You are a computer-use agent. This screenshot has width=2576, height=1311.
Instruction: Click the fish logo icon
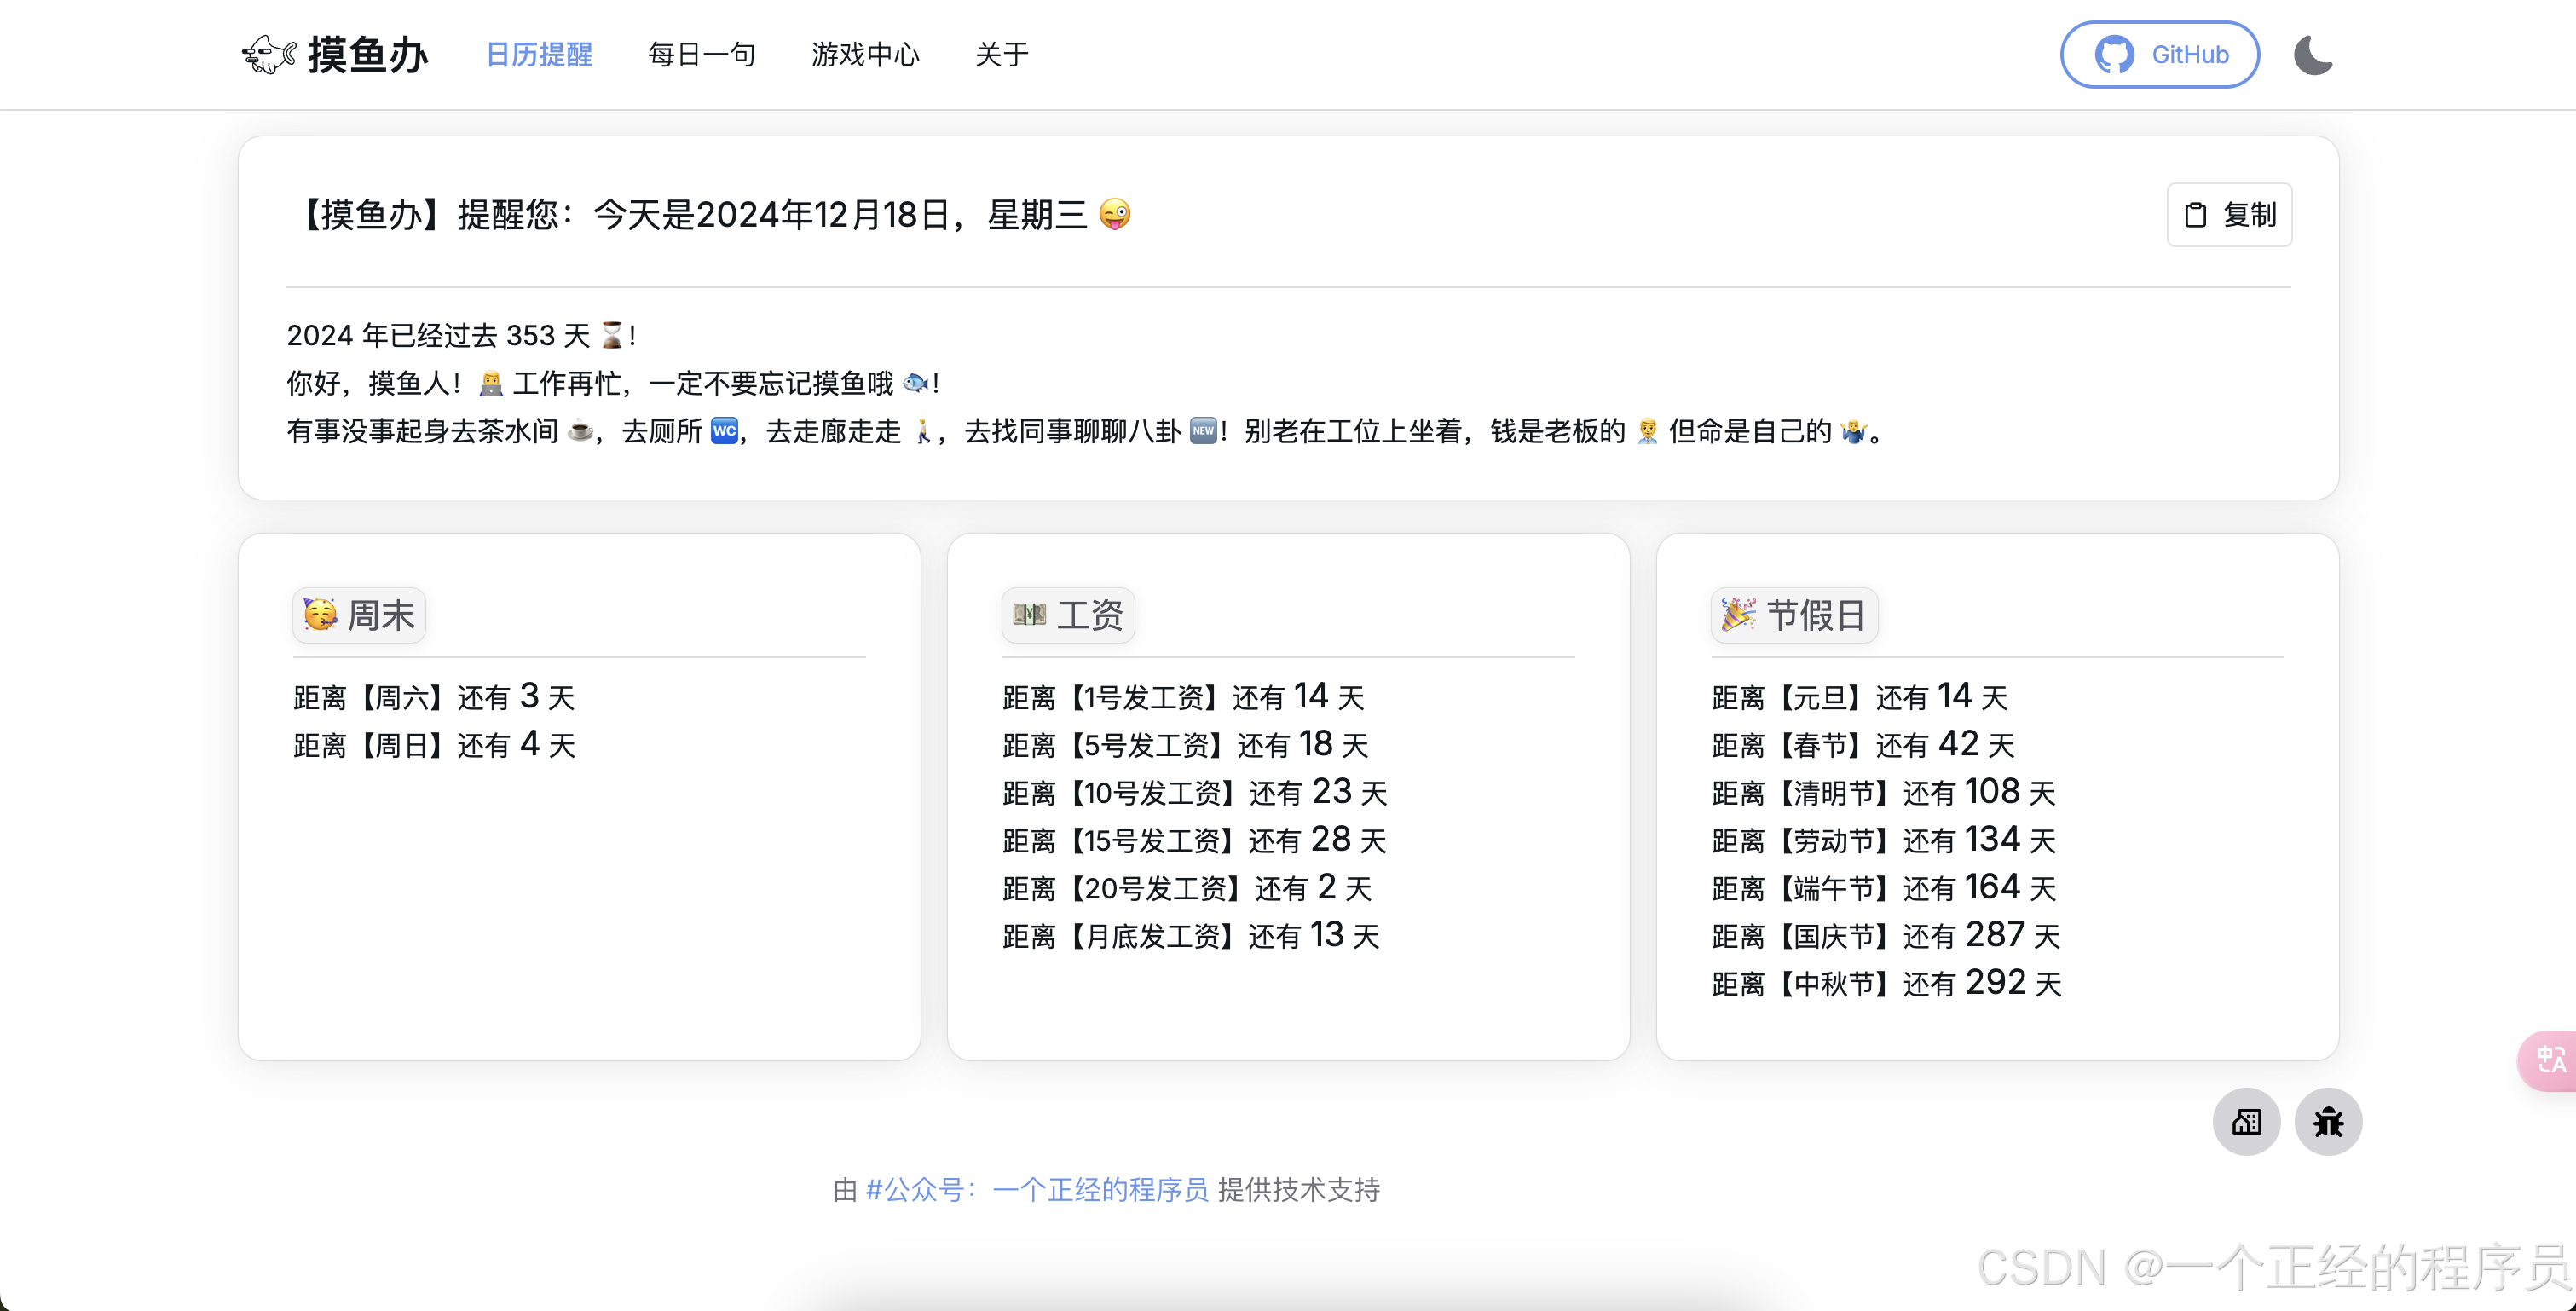[268, 54]
